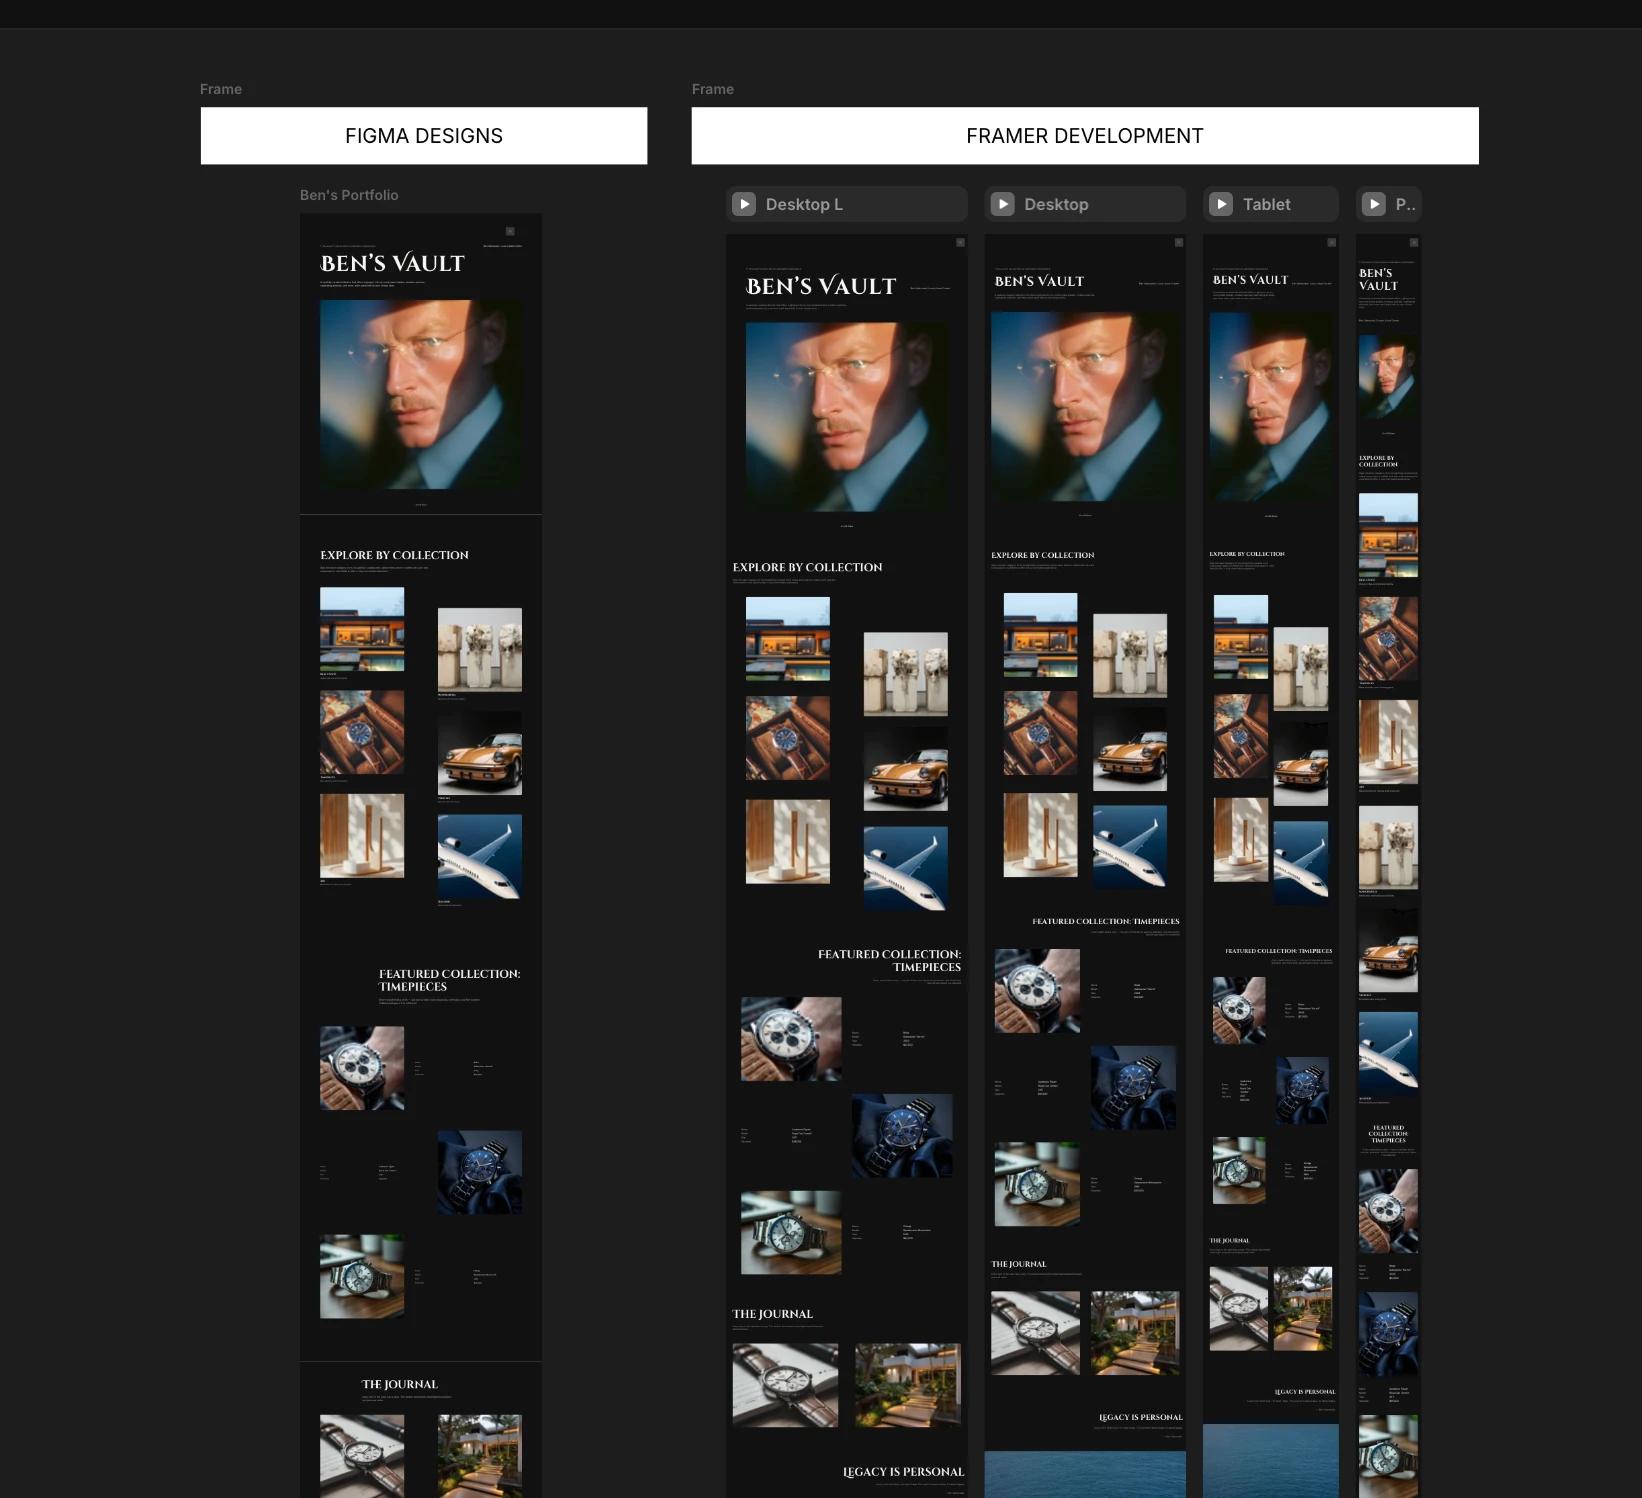
Task: Click BEN'S VAULT heading in the phone page
Action: point(1378,279)
